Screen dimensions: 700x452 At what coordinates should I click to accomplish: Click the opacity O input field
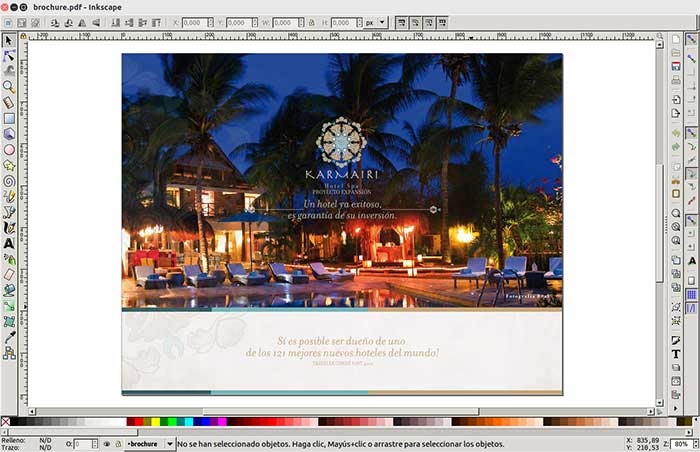pyautogui.click(x=83, y=444)
